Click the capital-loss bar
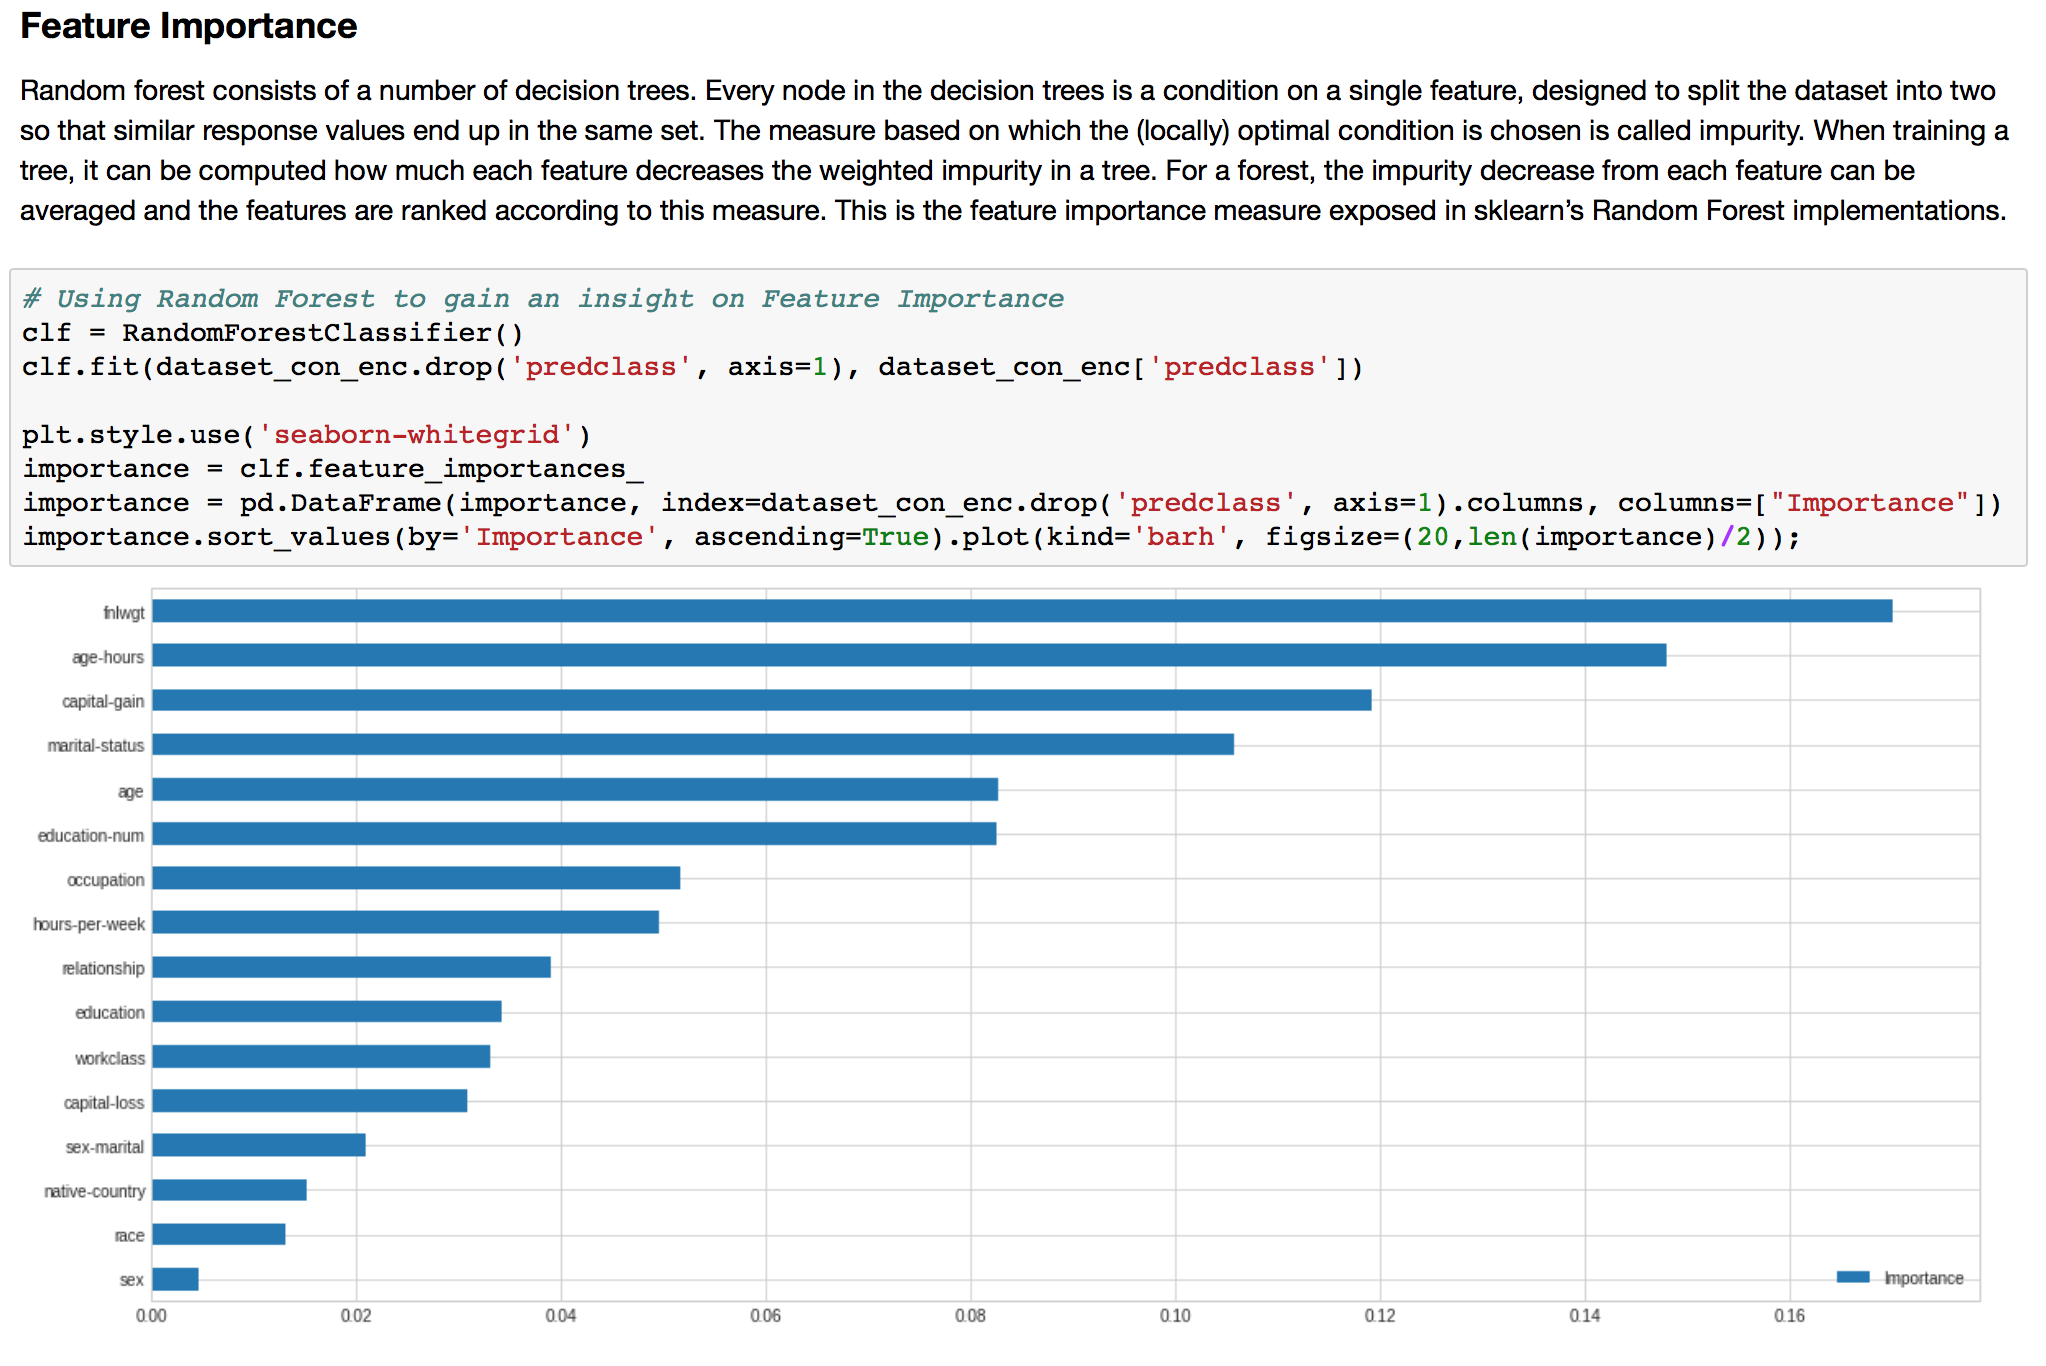This screenshot has width=2046, height=1366. (309, 1101)
